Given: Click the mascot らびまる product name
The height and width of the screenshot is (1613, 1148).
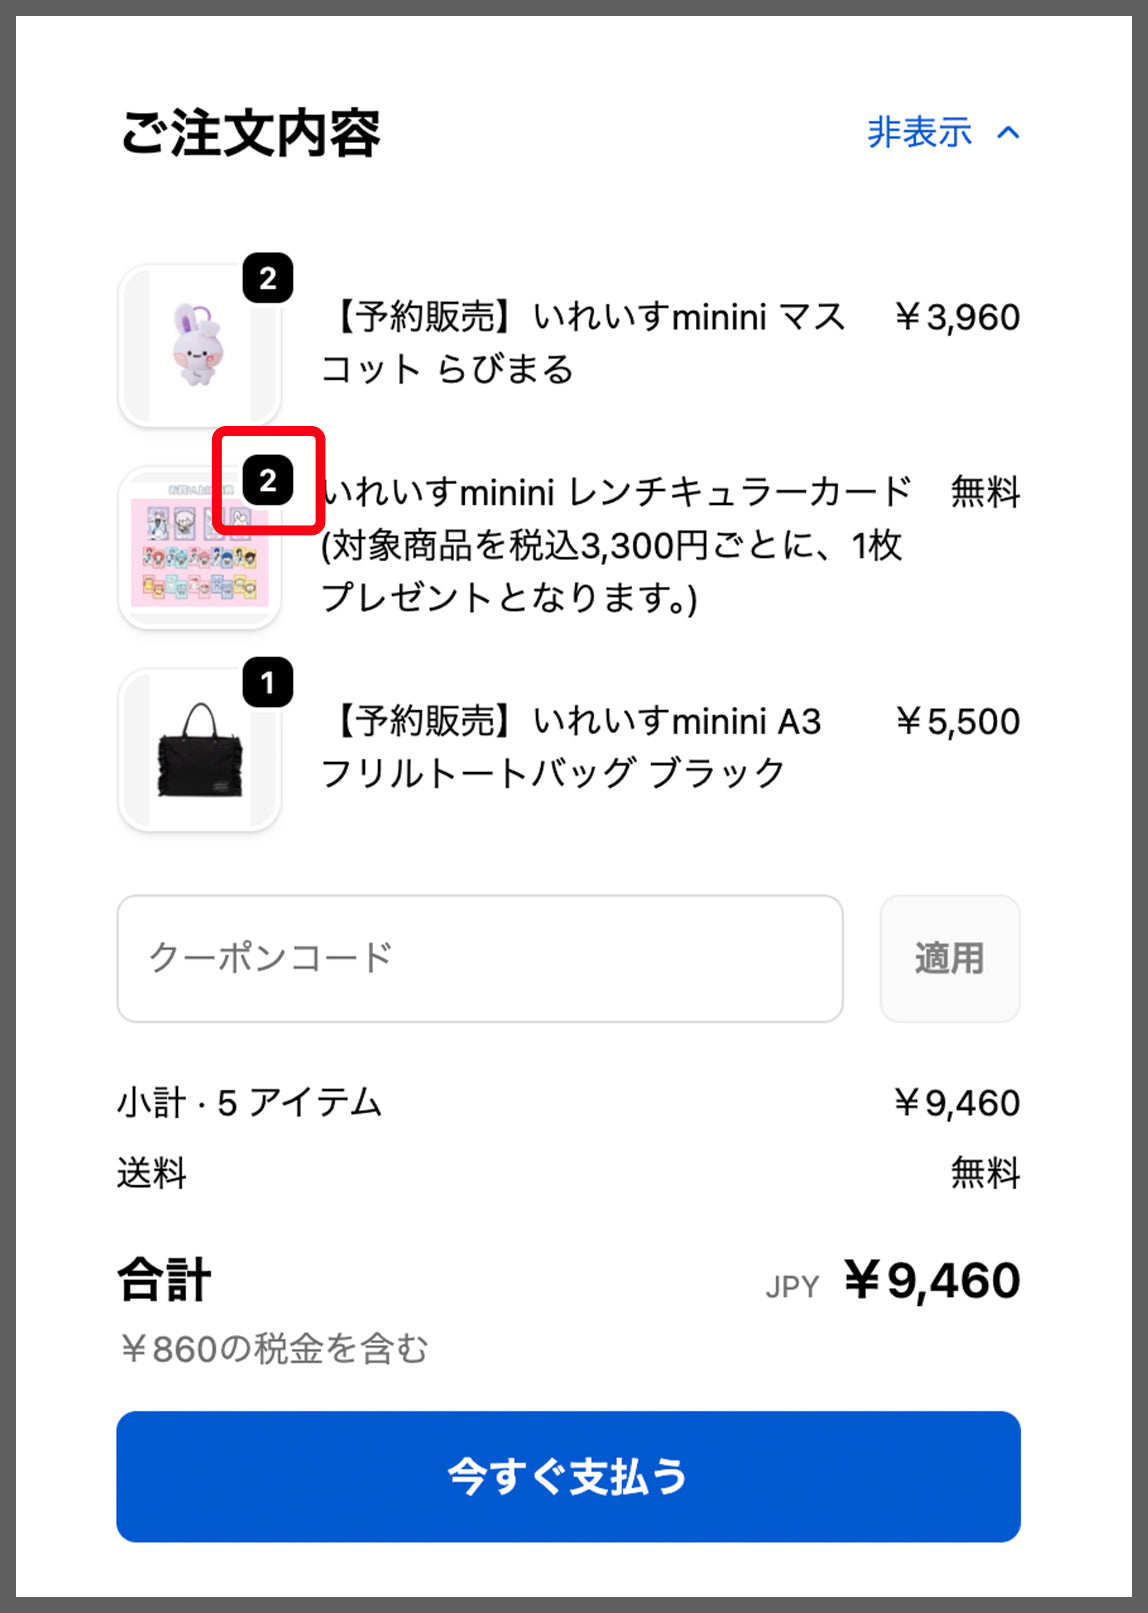Looking at the screenshot, I should point(583,343).
